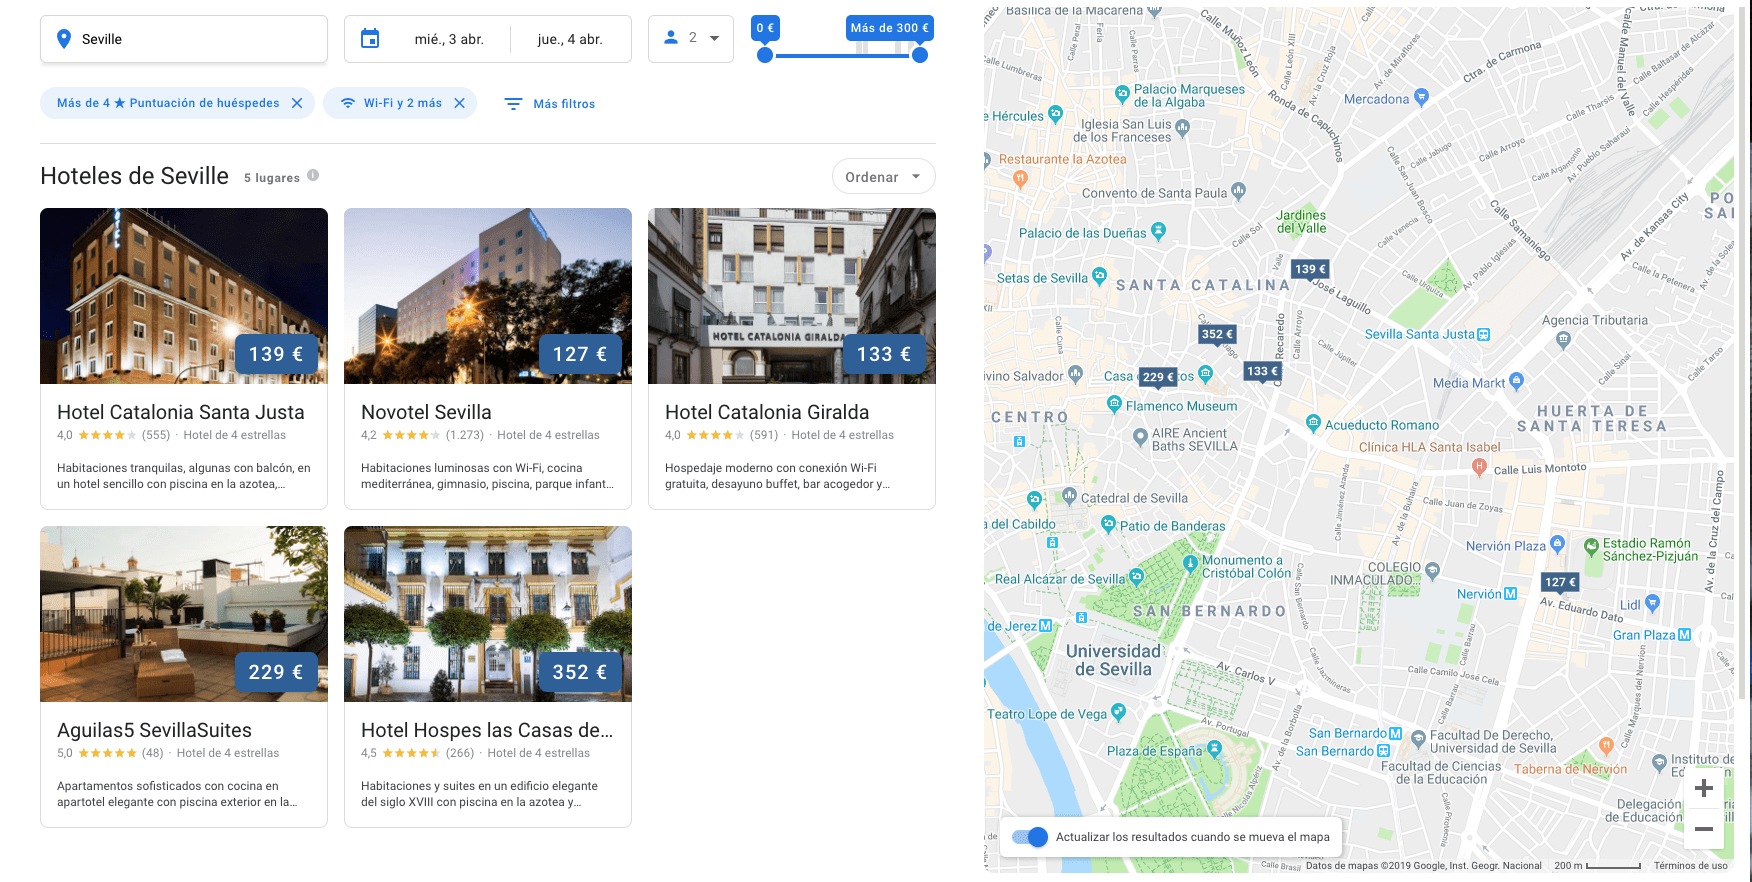
Task: Open the Ordenar sort dropdown
Action: [x=884, y=177]
